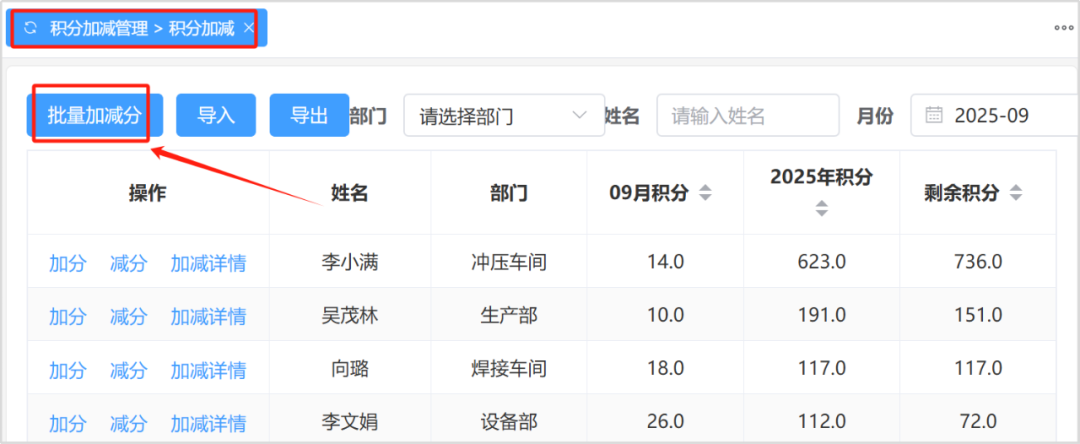Sort by 2025年积分 column arrows
This screenshot has height=444, width=1080.
[822, 208]
